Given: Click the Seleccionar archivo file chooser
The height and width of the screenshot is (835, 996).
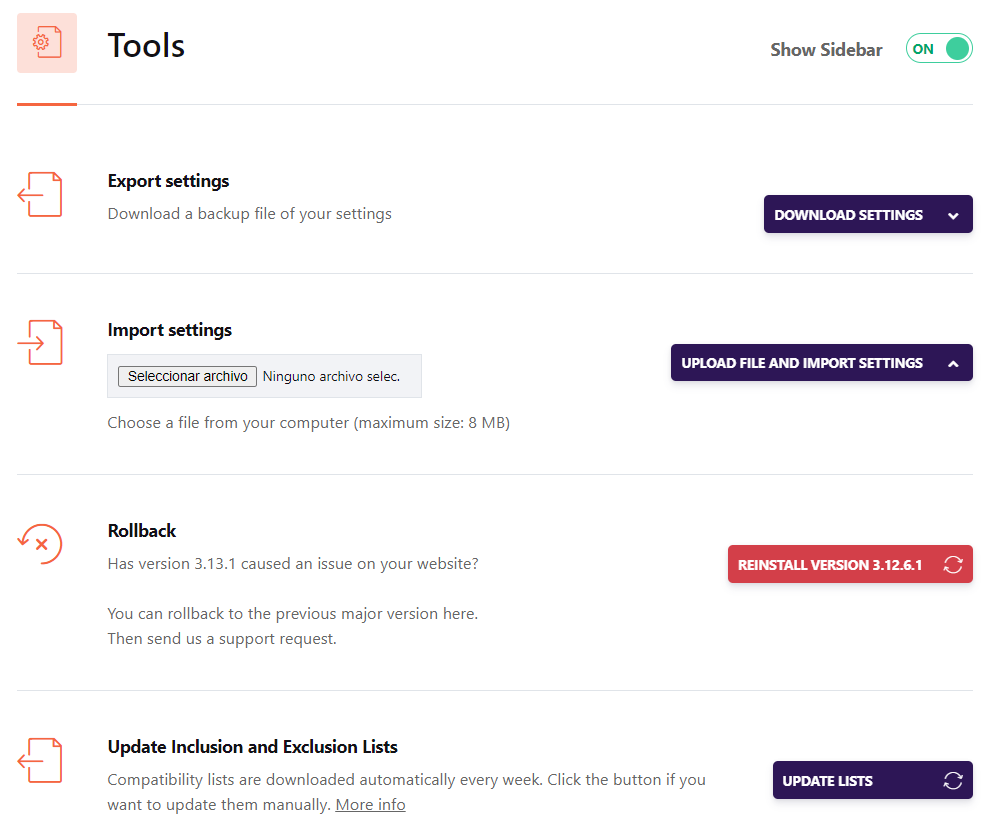Looking at the screenshot, I should tap(187, 377).
